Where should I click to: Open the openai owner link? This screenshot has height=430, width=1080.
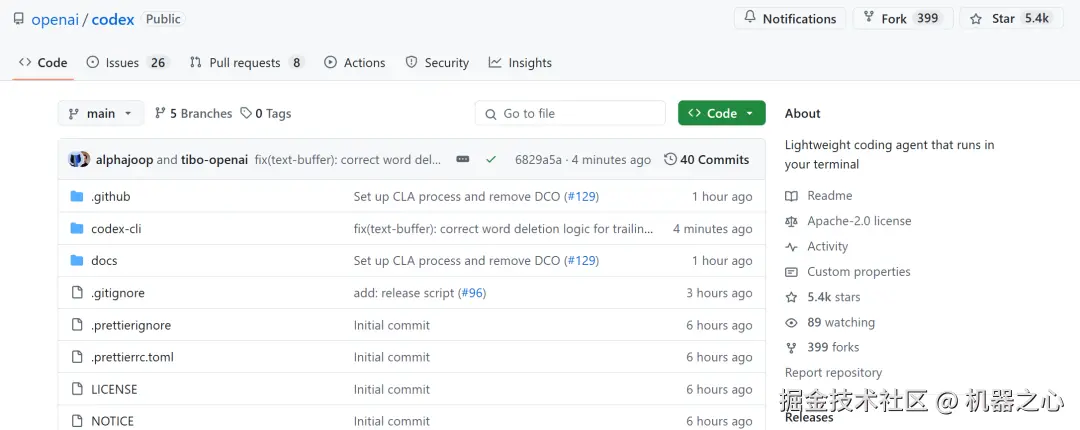55,19
